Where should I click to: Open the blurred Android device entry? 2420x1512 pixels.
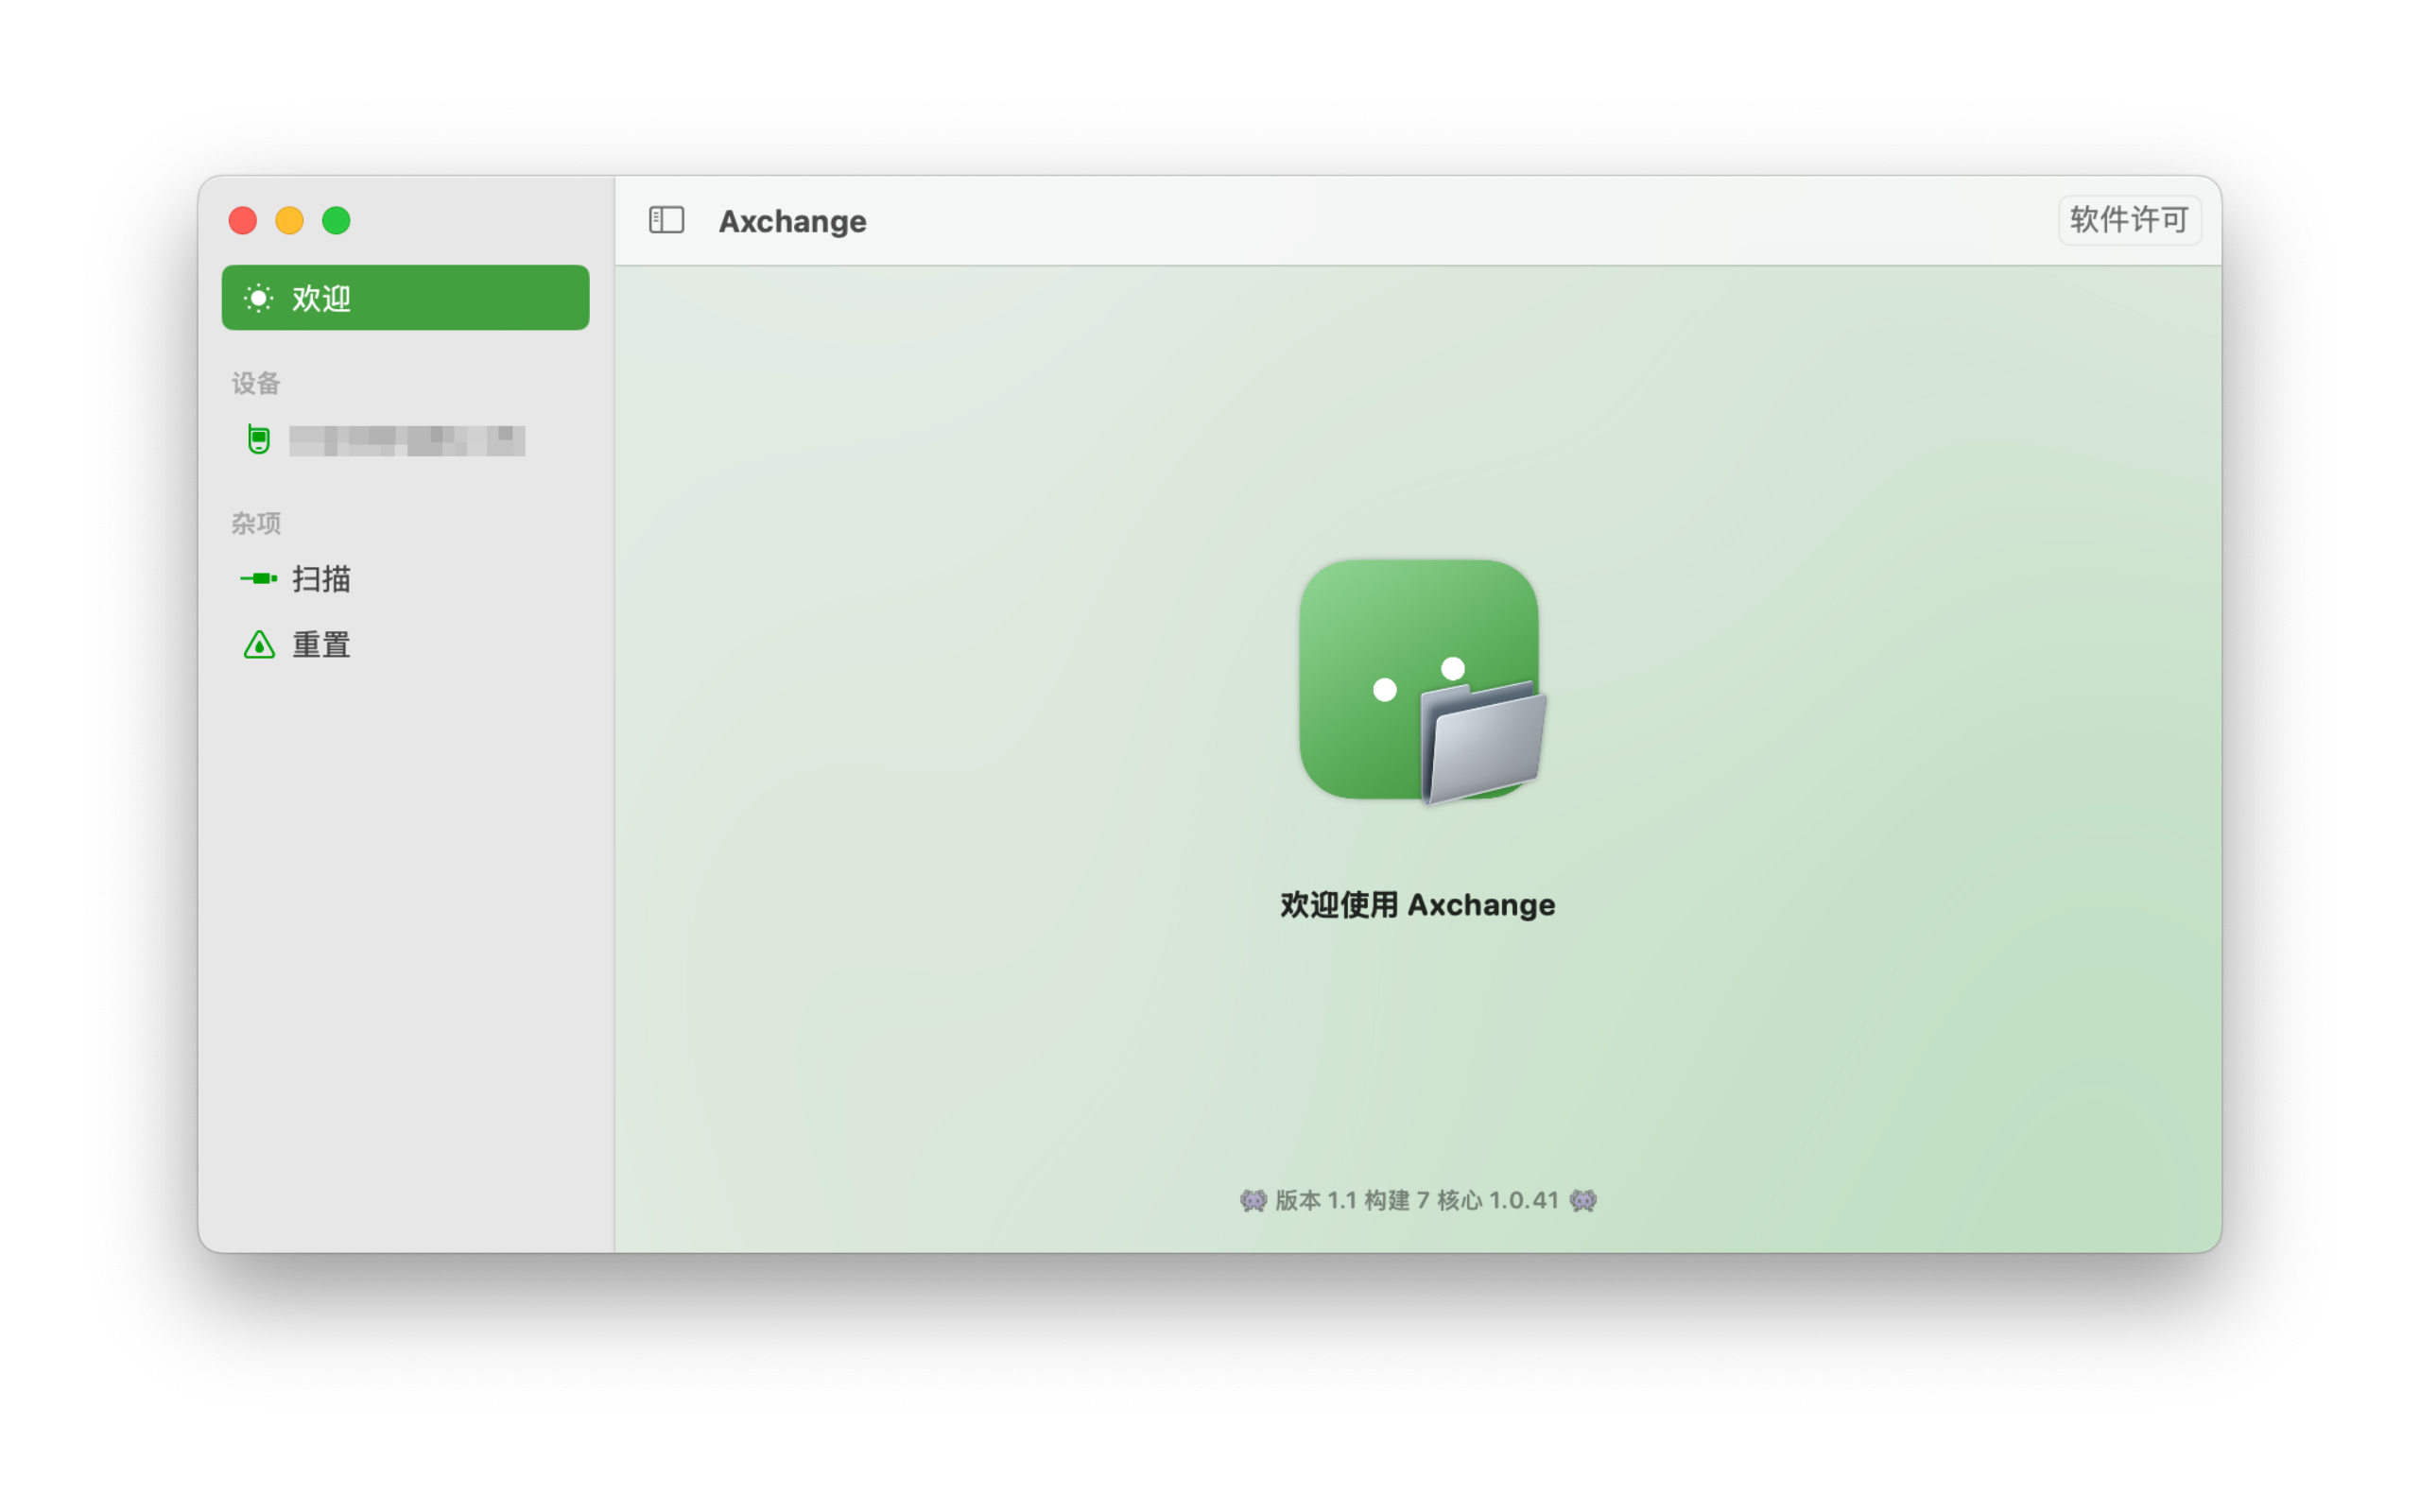[405, 440]
